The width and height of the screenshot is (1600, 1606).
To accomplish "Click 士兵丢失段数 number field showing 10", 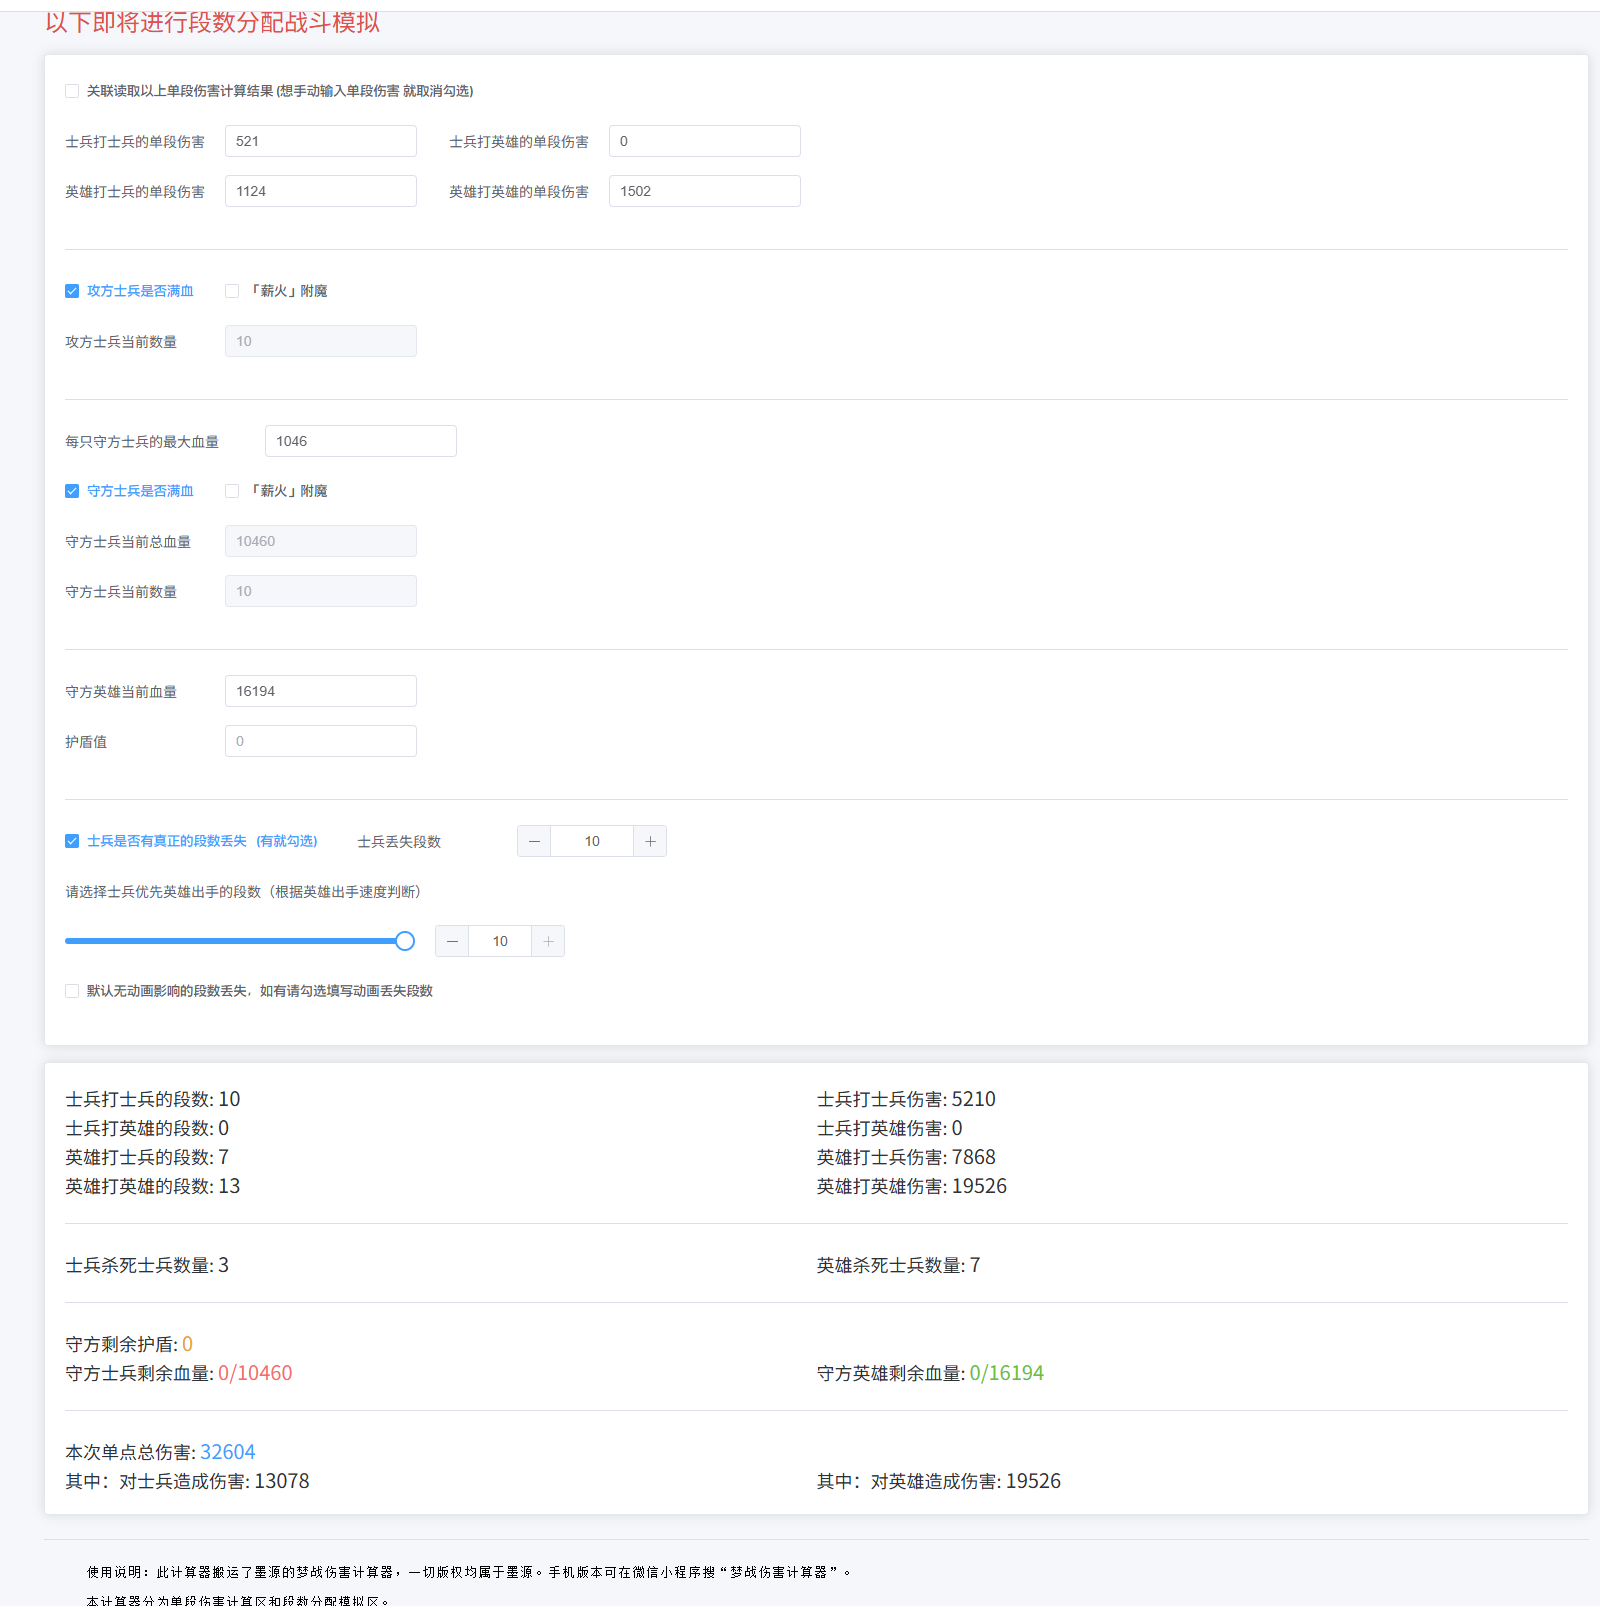I will [x=592, y=841].
